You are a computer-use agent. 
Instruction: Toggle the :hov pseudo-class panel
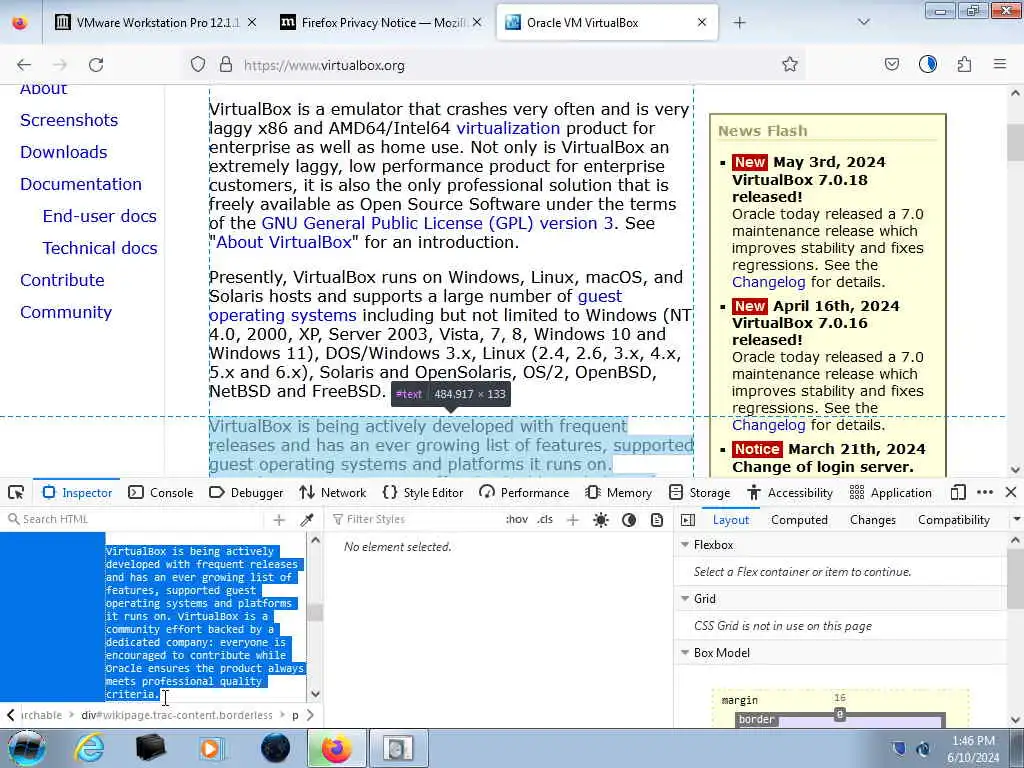pyautogui.click(x=517, y=519)
